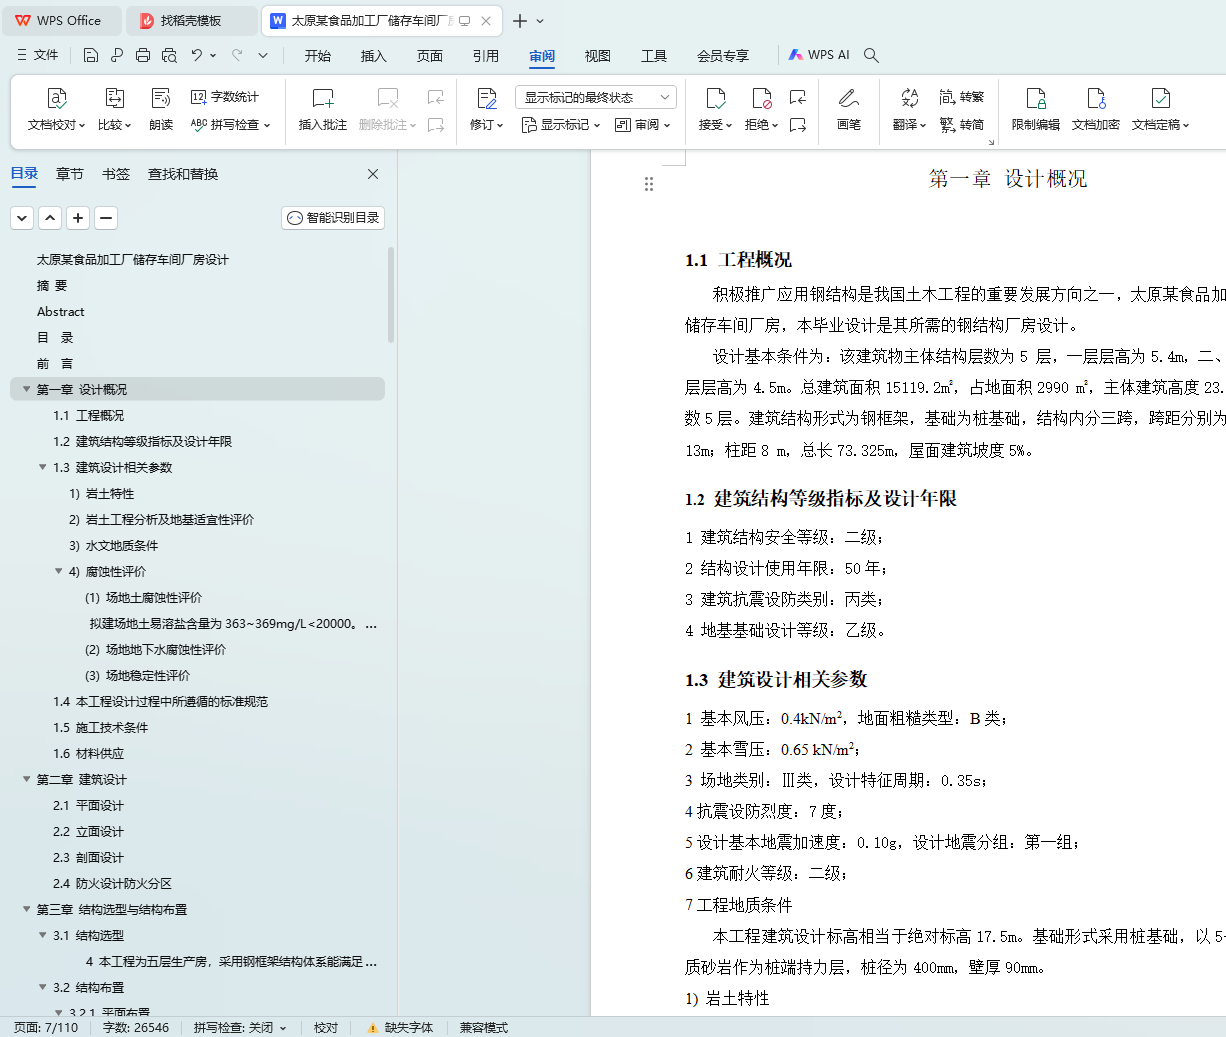Jump to 2.4 防火设计防火分区 in outline
This screenshot has height=1037, width=1226.
pyautogui.click(x=112, y=883)
